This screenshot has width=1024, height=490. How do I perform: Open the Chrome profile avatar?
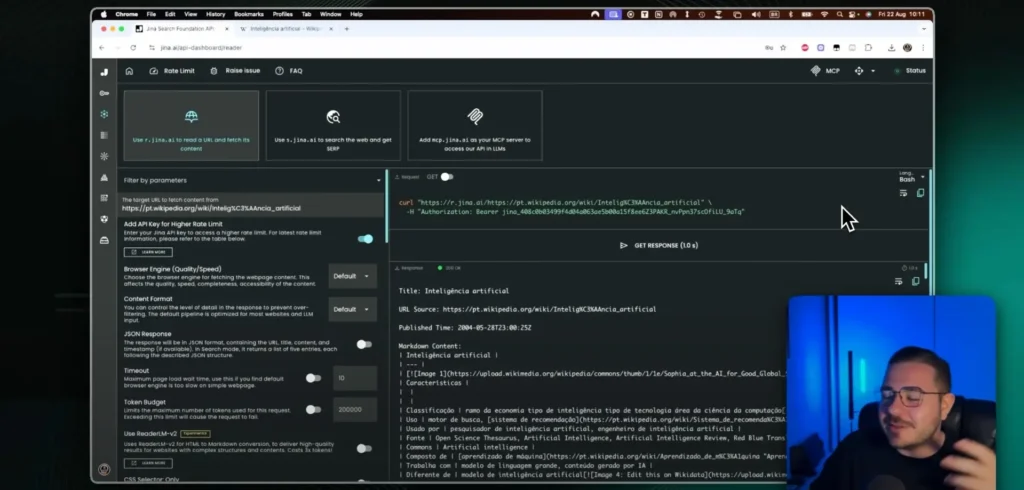907,48
